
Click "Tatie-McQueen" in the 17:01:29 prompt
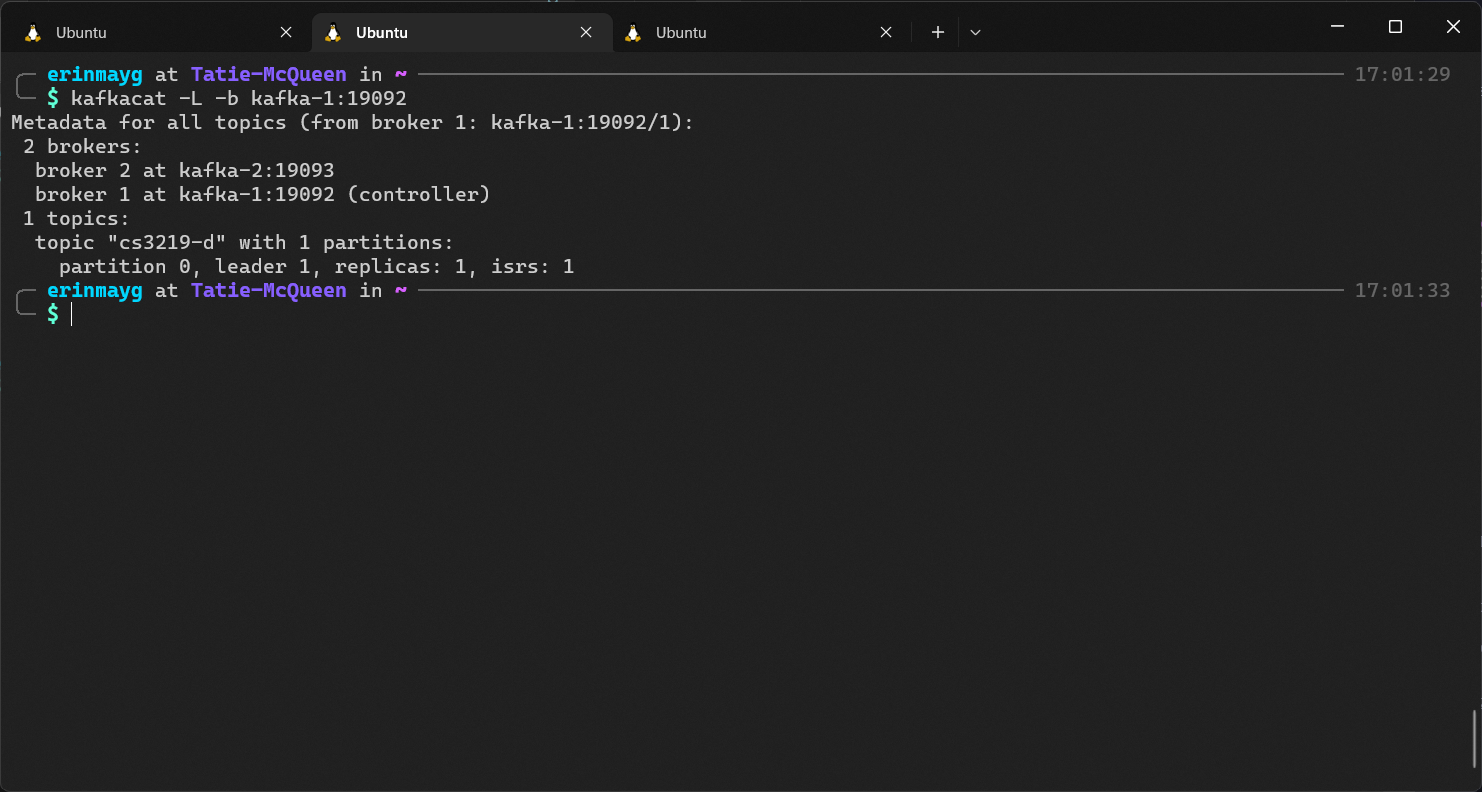[x=269, y=74]
